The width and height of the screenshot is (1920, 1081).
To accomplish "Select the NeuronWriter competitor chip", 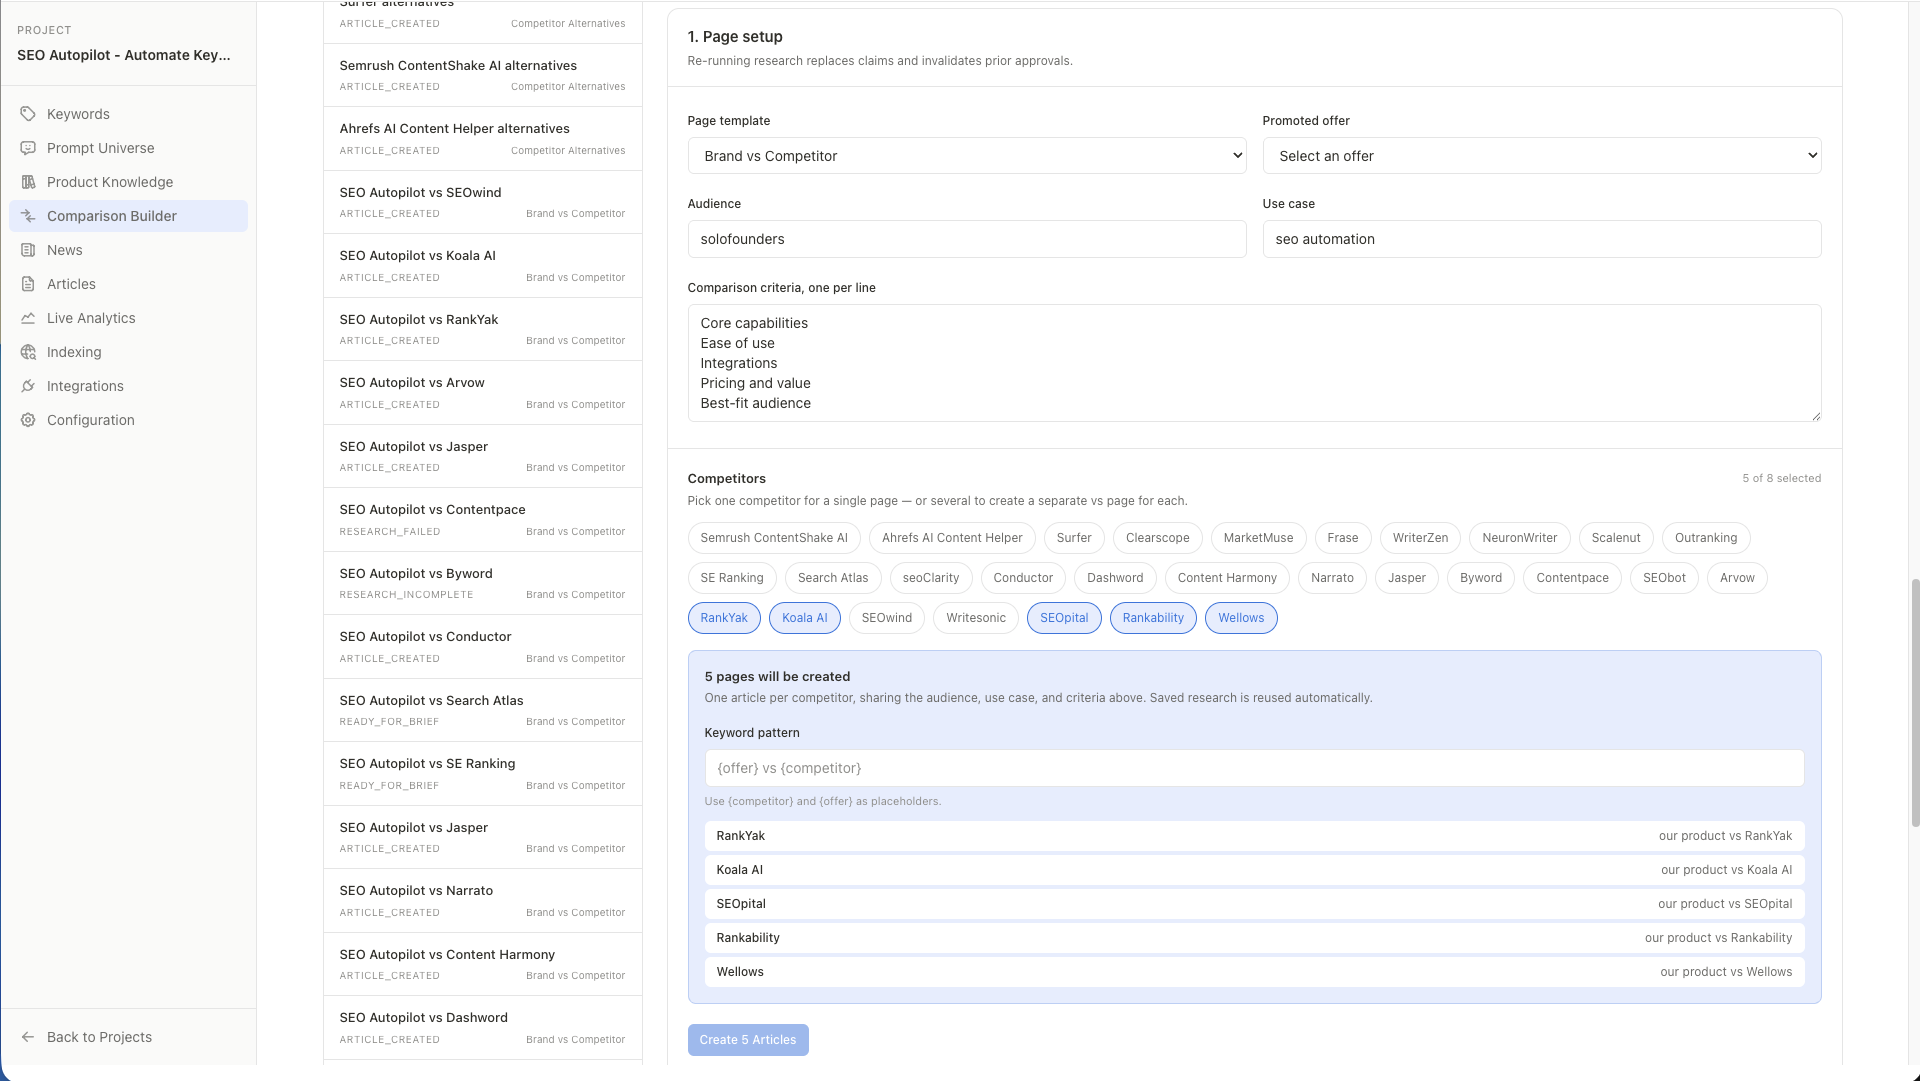I will pyautogui.click(x=1520, y=538).
